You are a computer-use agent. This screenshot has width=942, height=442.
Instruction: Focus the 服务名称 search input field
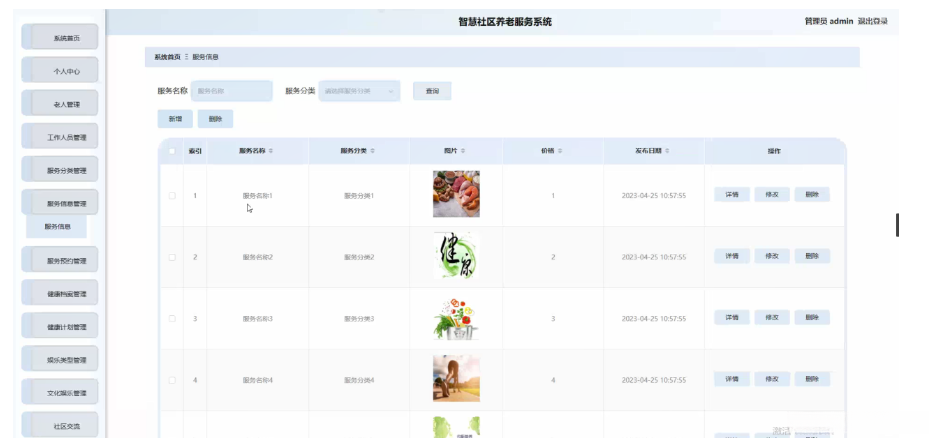click(x=232, y=91)
